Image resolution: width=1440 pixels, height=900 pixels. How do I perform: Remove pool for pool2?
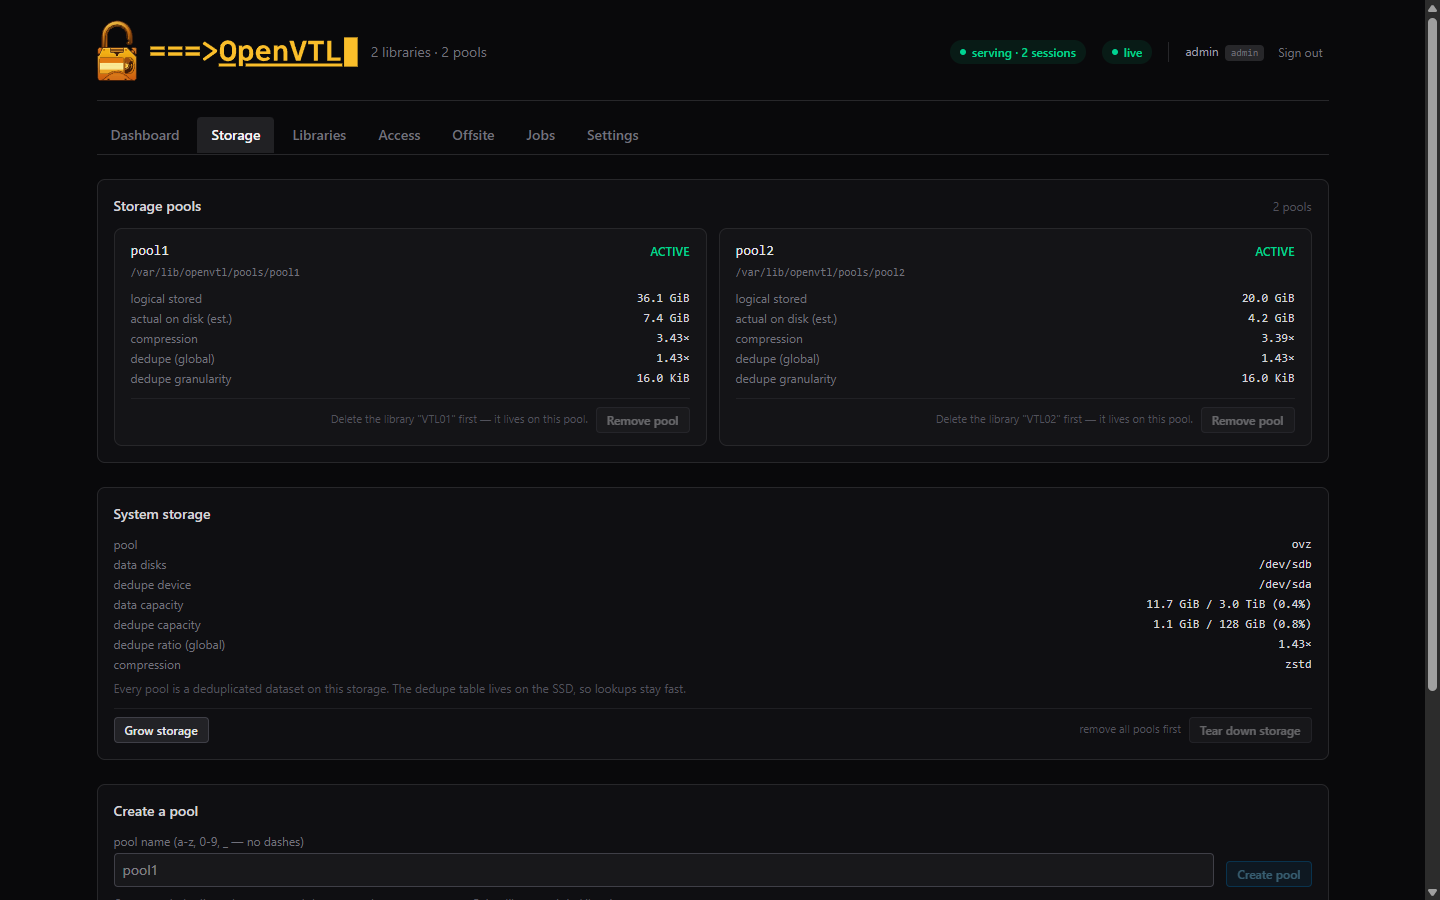pos(1248,421)
